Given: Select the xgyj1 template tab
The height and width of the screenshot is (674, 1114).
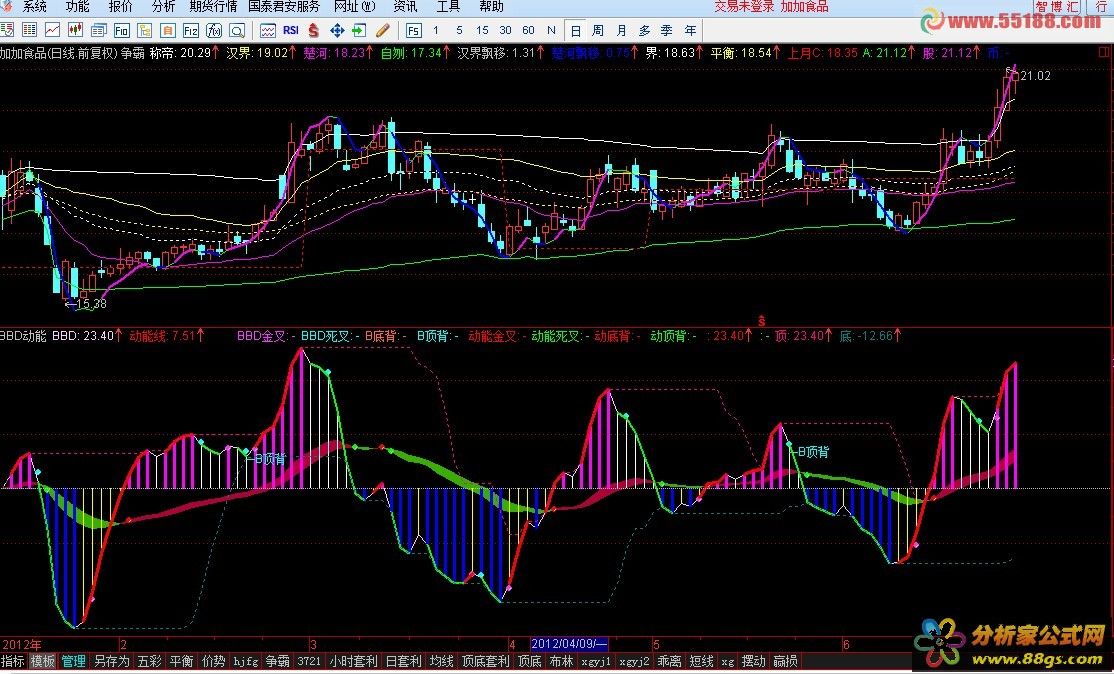Looking at the screenshot, I should coord(596,661).
